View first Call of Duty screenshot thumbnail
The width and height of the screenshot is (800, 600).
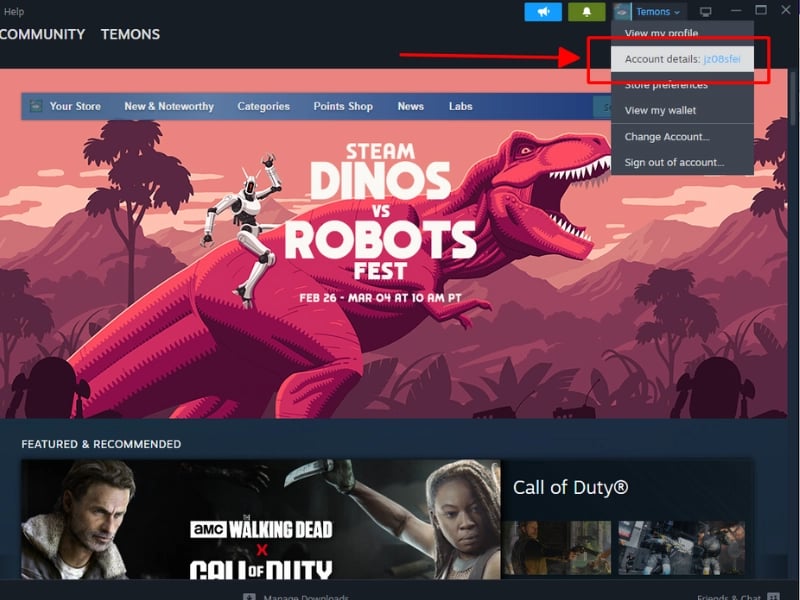pyautogui.click(x=557, y=547)
